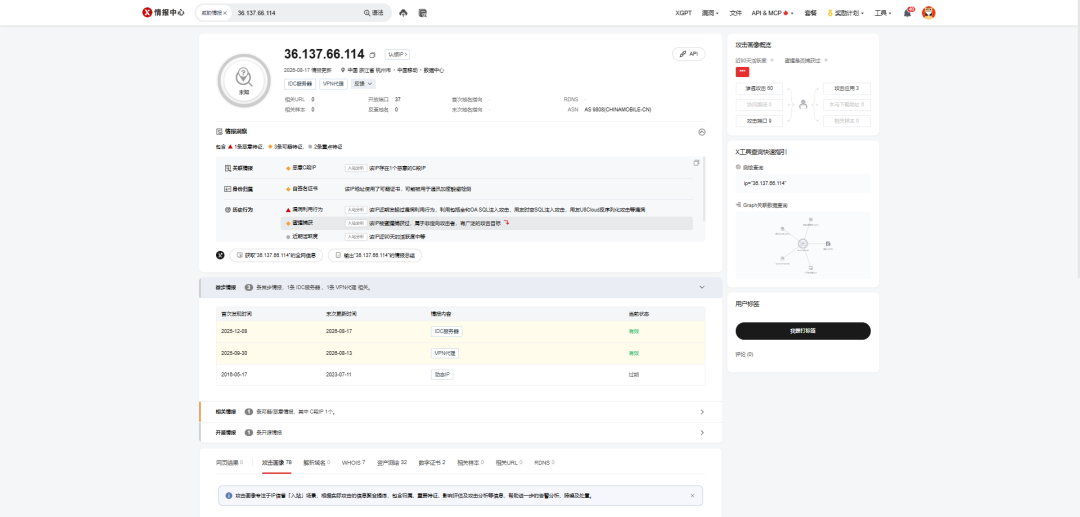Collapse the 情报洞察 section with circle arrow
Viewport: 1080px width, 517px height.
click(702, 131)
